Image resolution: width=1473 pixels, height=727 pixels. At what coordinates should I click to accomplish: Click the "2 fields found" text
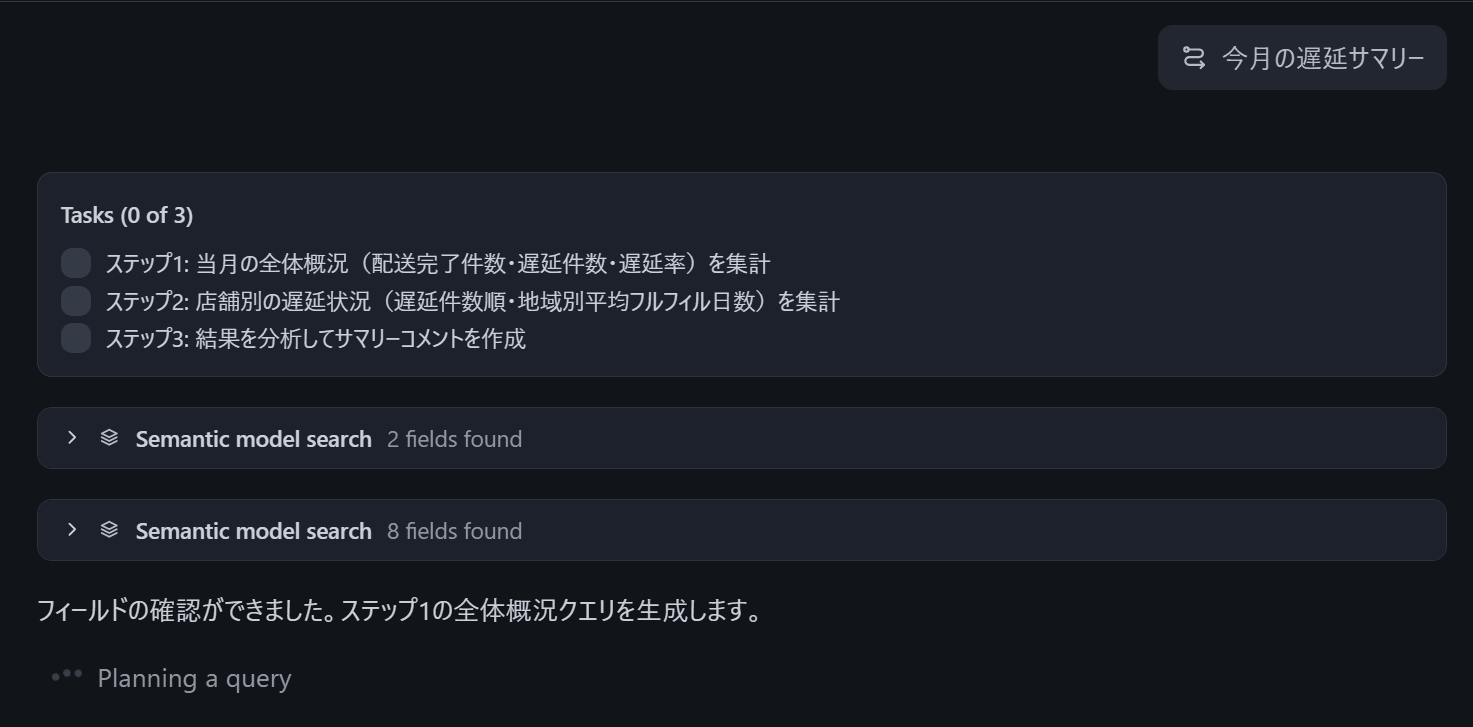click(x=454, y=439)
